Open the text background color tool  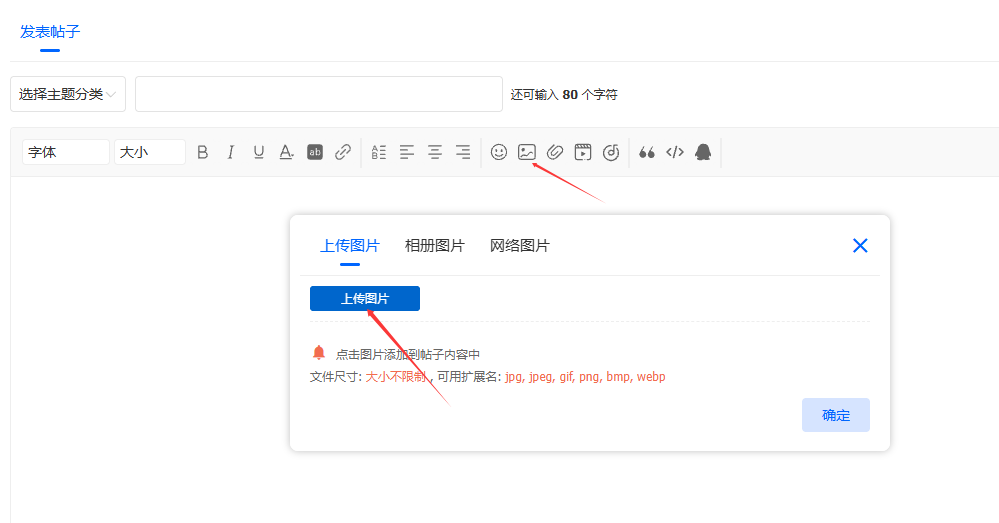[x=315, y=152]
